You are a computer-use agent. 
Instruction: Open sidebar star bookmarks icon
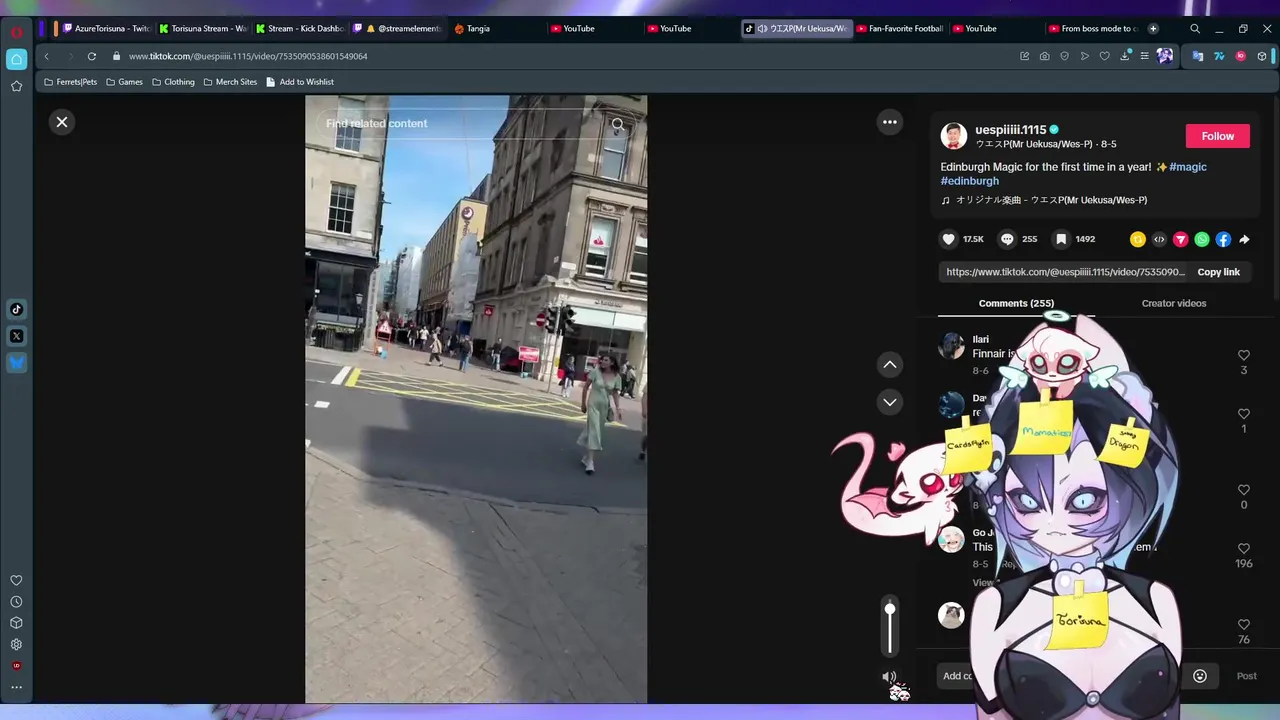(16, 87)
